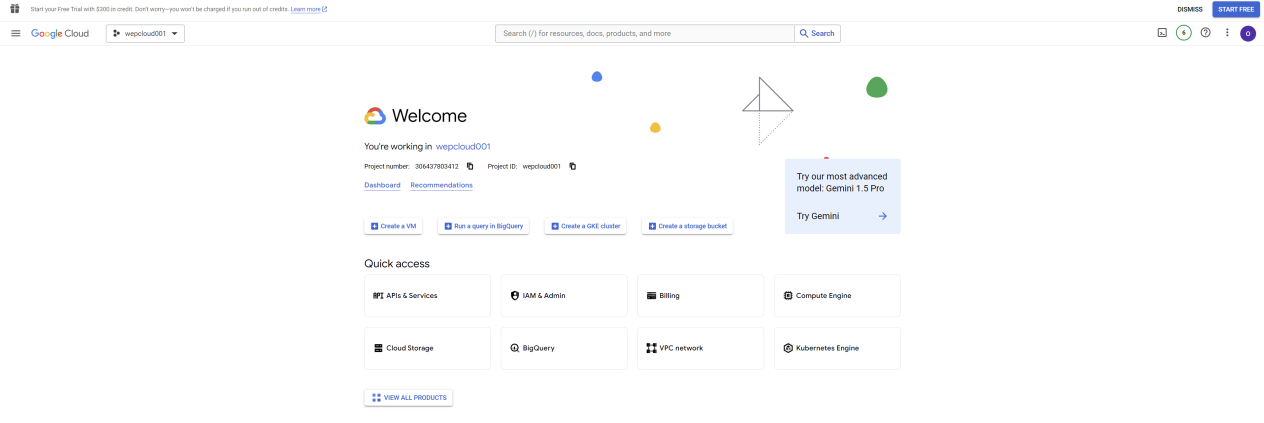This screenshot has height=423, width=1264.
Task: Click the Google Cloud logo beside Welcome
Action: click(x=375, y=116)
